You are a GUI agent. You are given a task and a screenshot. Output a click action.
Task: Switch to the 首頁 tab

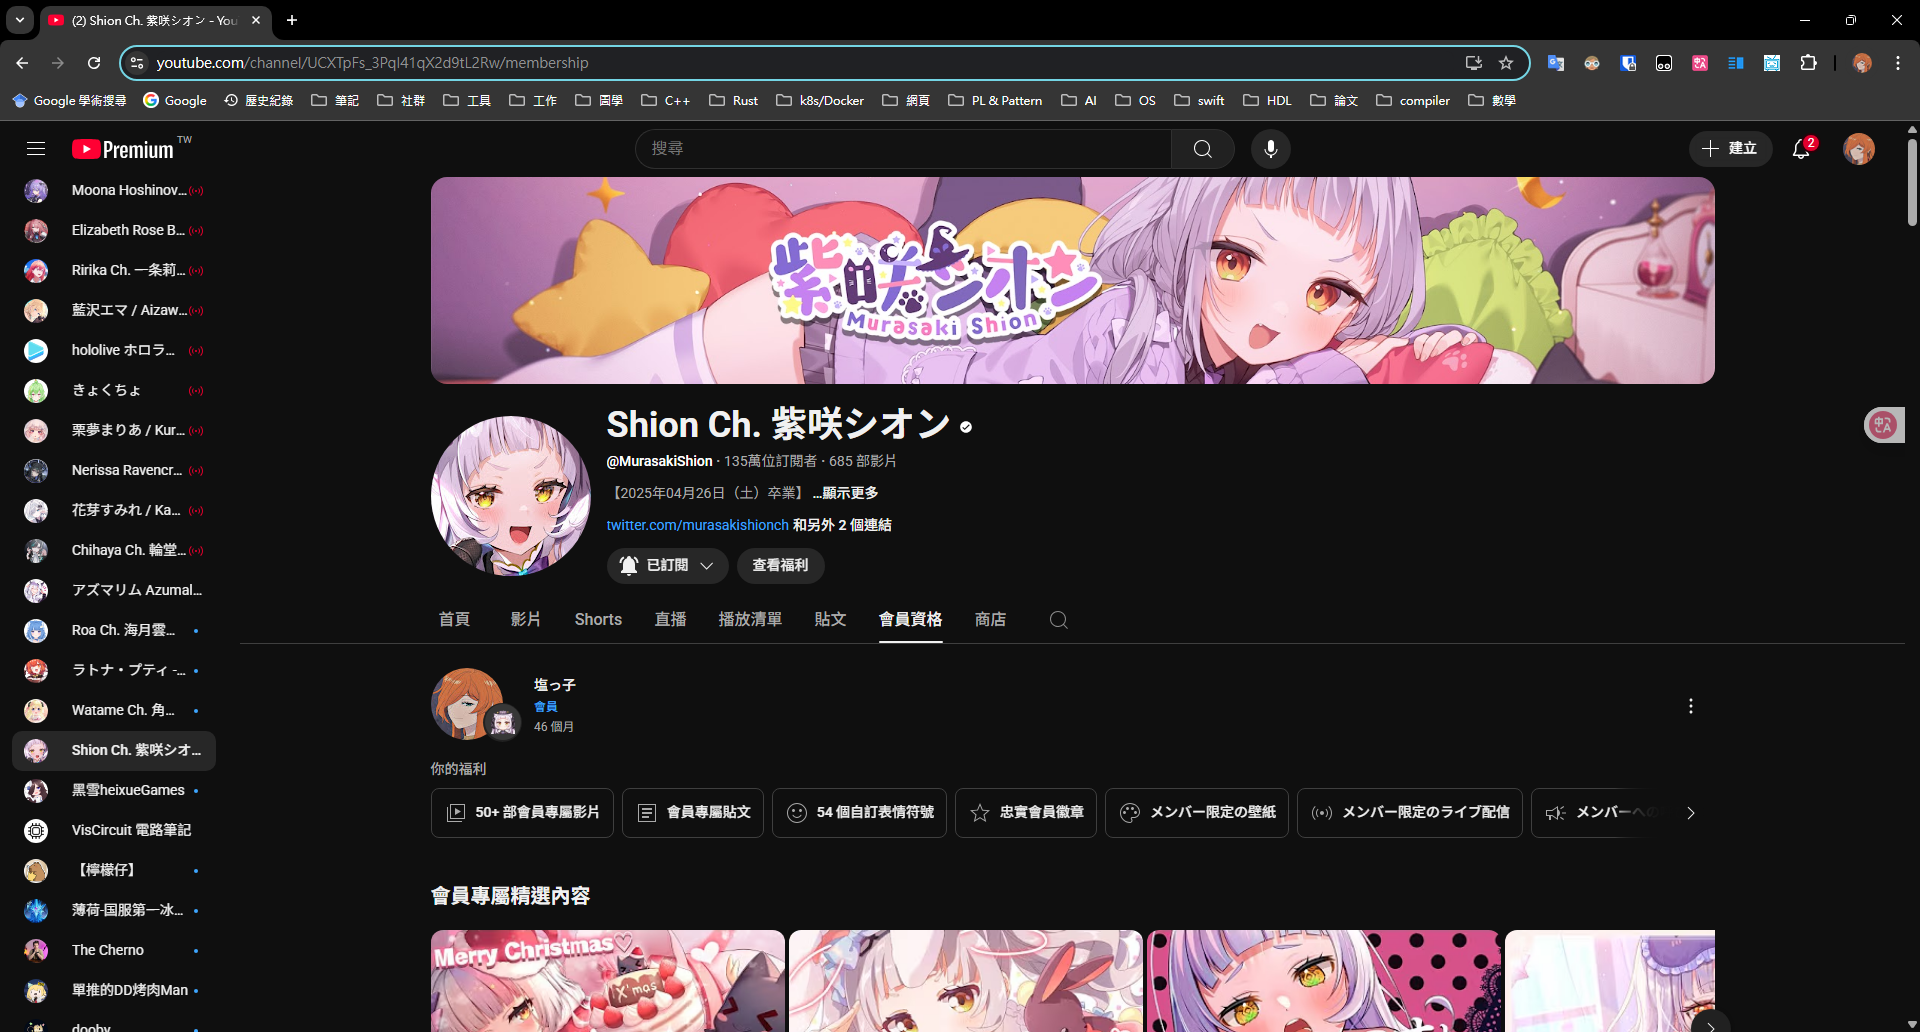454,620
